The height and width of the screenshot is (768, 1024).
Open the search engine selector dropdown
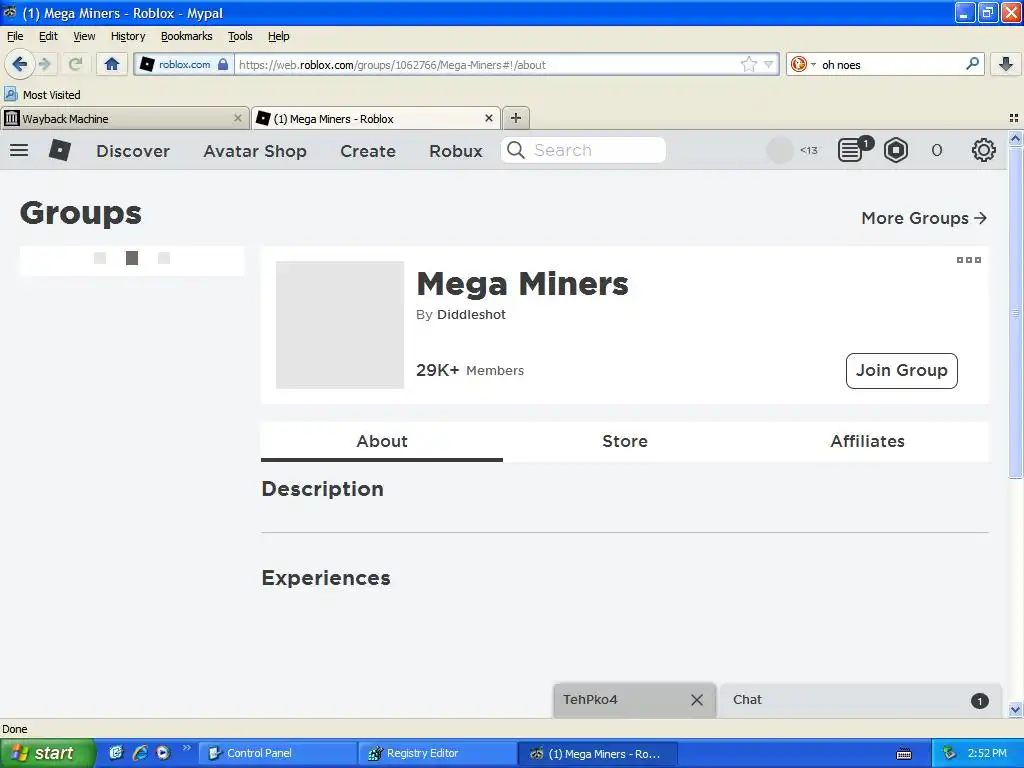(803, 64)
